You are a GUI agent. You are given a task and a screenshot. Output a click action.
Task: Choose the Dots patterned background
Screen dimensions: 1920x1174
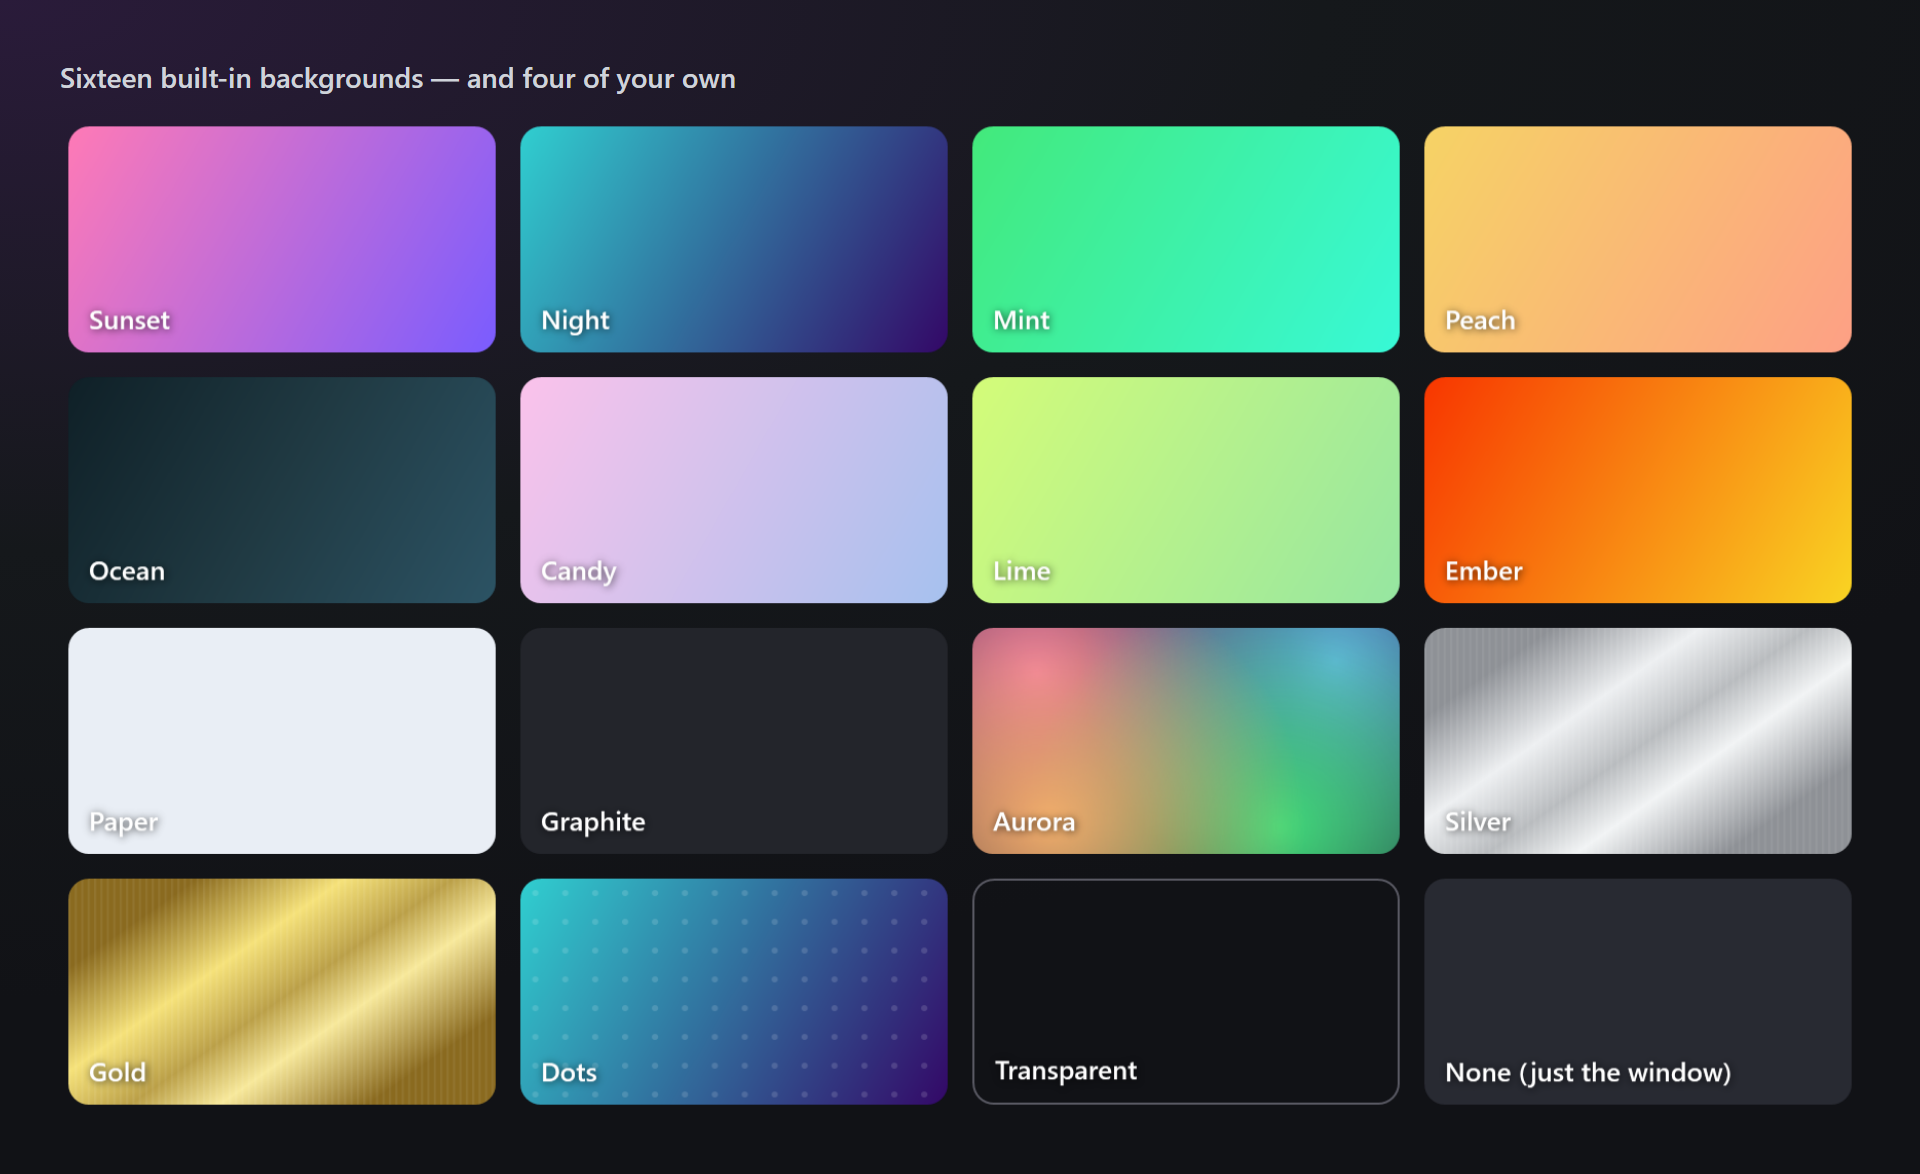tap(734, 992)
